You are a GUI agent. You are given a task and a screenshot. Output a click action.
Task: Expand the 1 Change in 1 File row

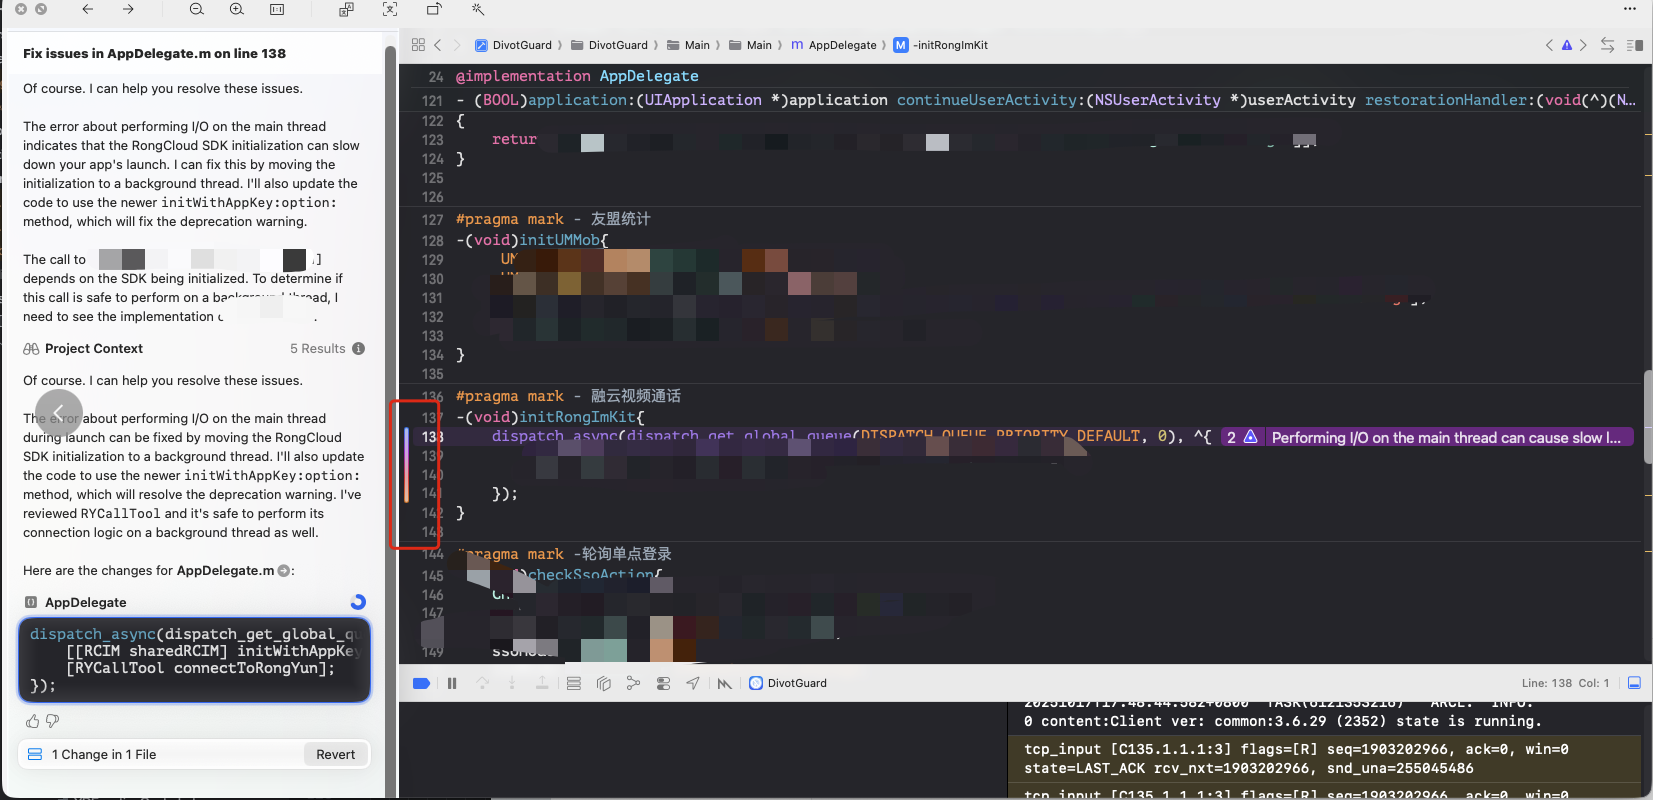click(x=104, y=755)
